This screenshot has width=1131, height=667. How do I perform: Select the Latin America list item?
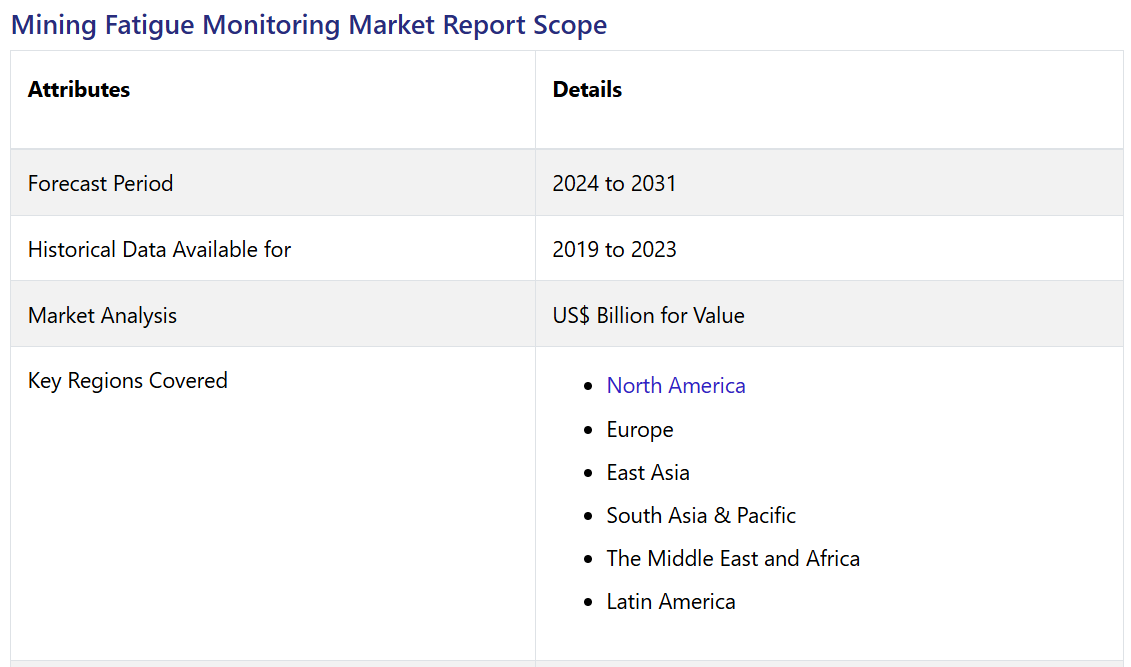[671, 602]
